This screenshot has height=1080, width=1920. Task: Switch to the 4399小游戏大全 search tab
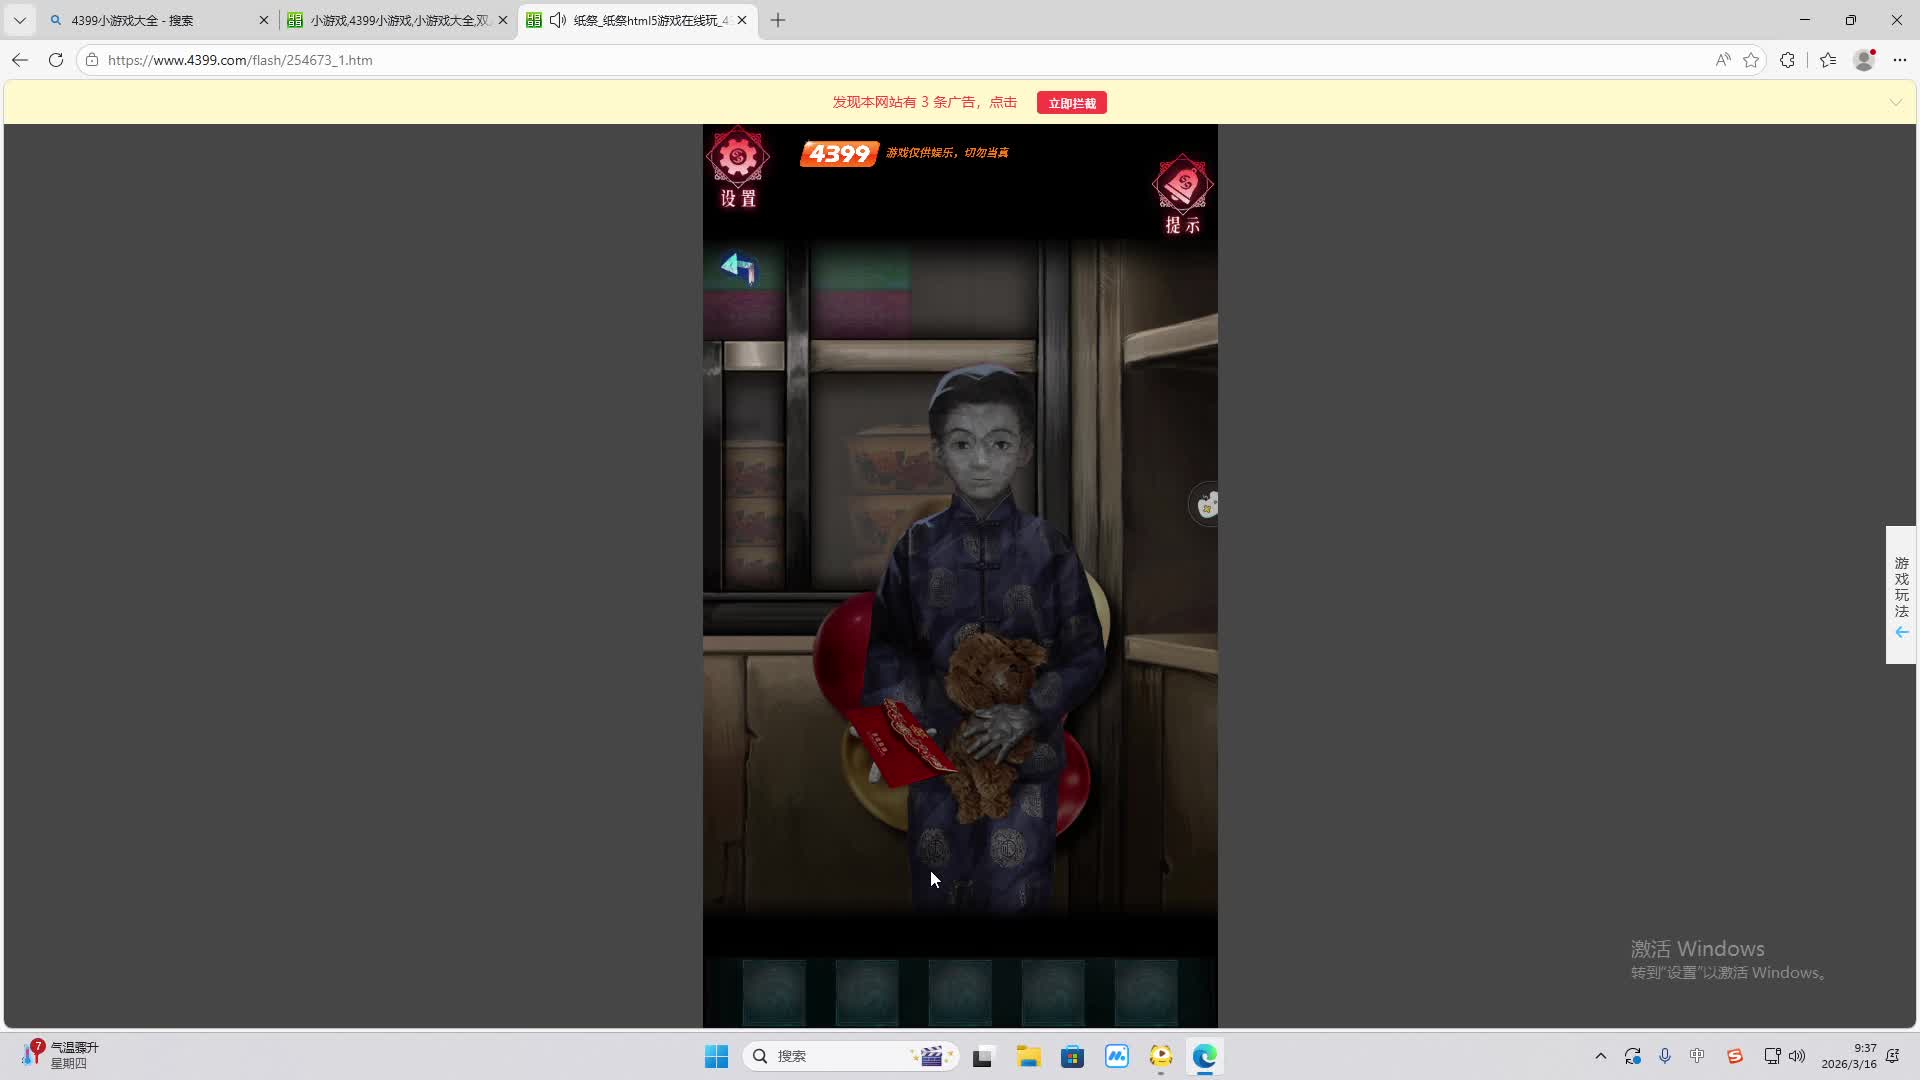tap(133, 20)
